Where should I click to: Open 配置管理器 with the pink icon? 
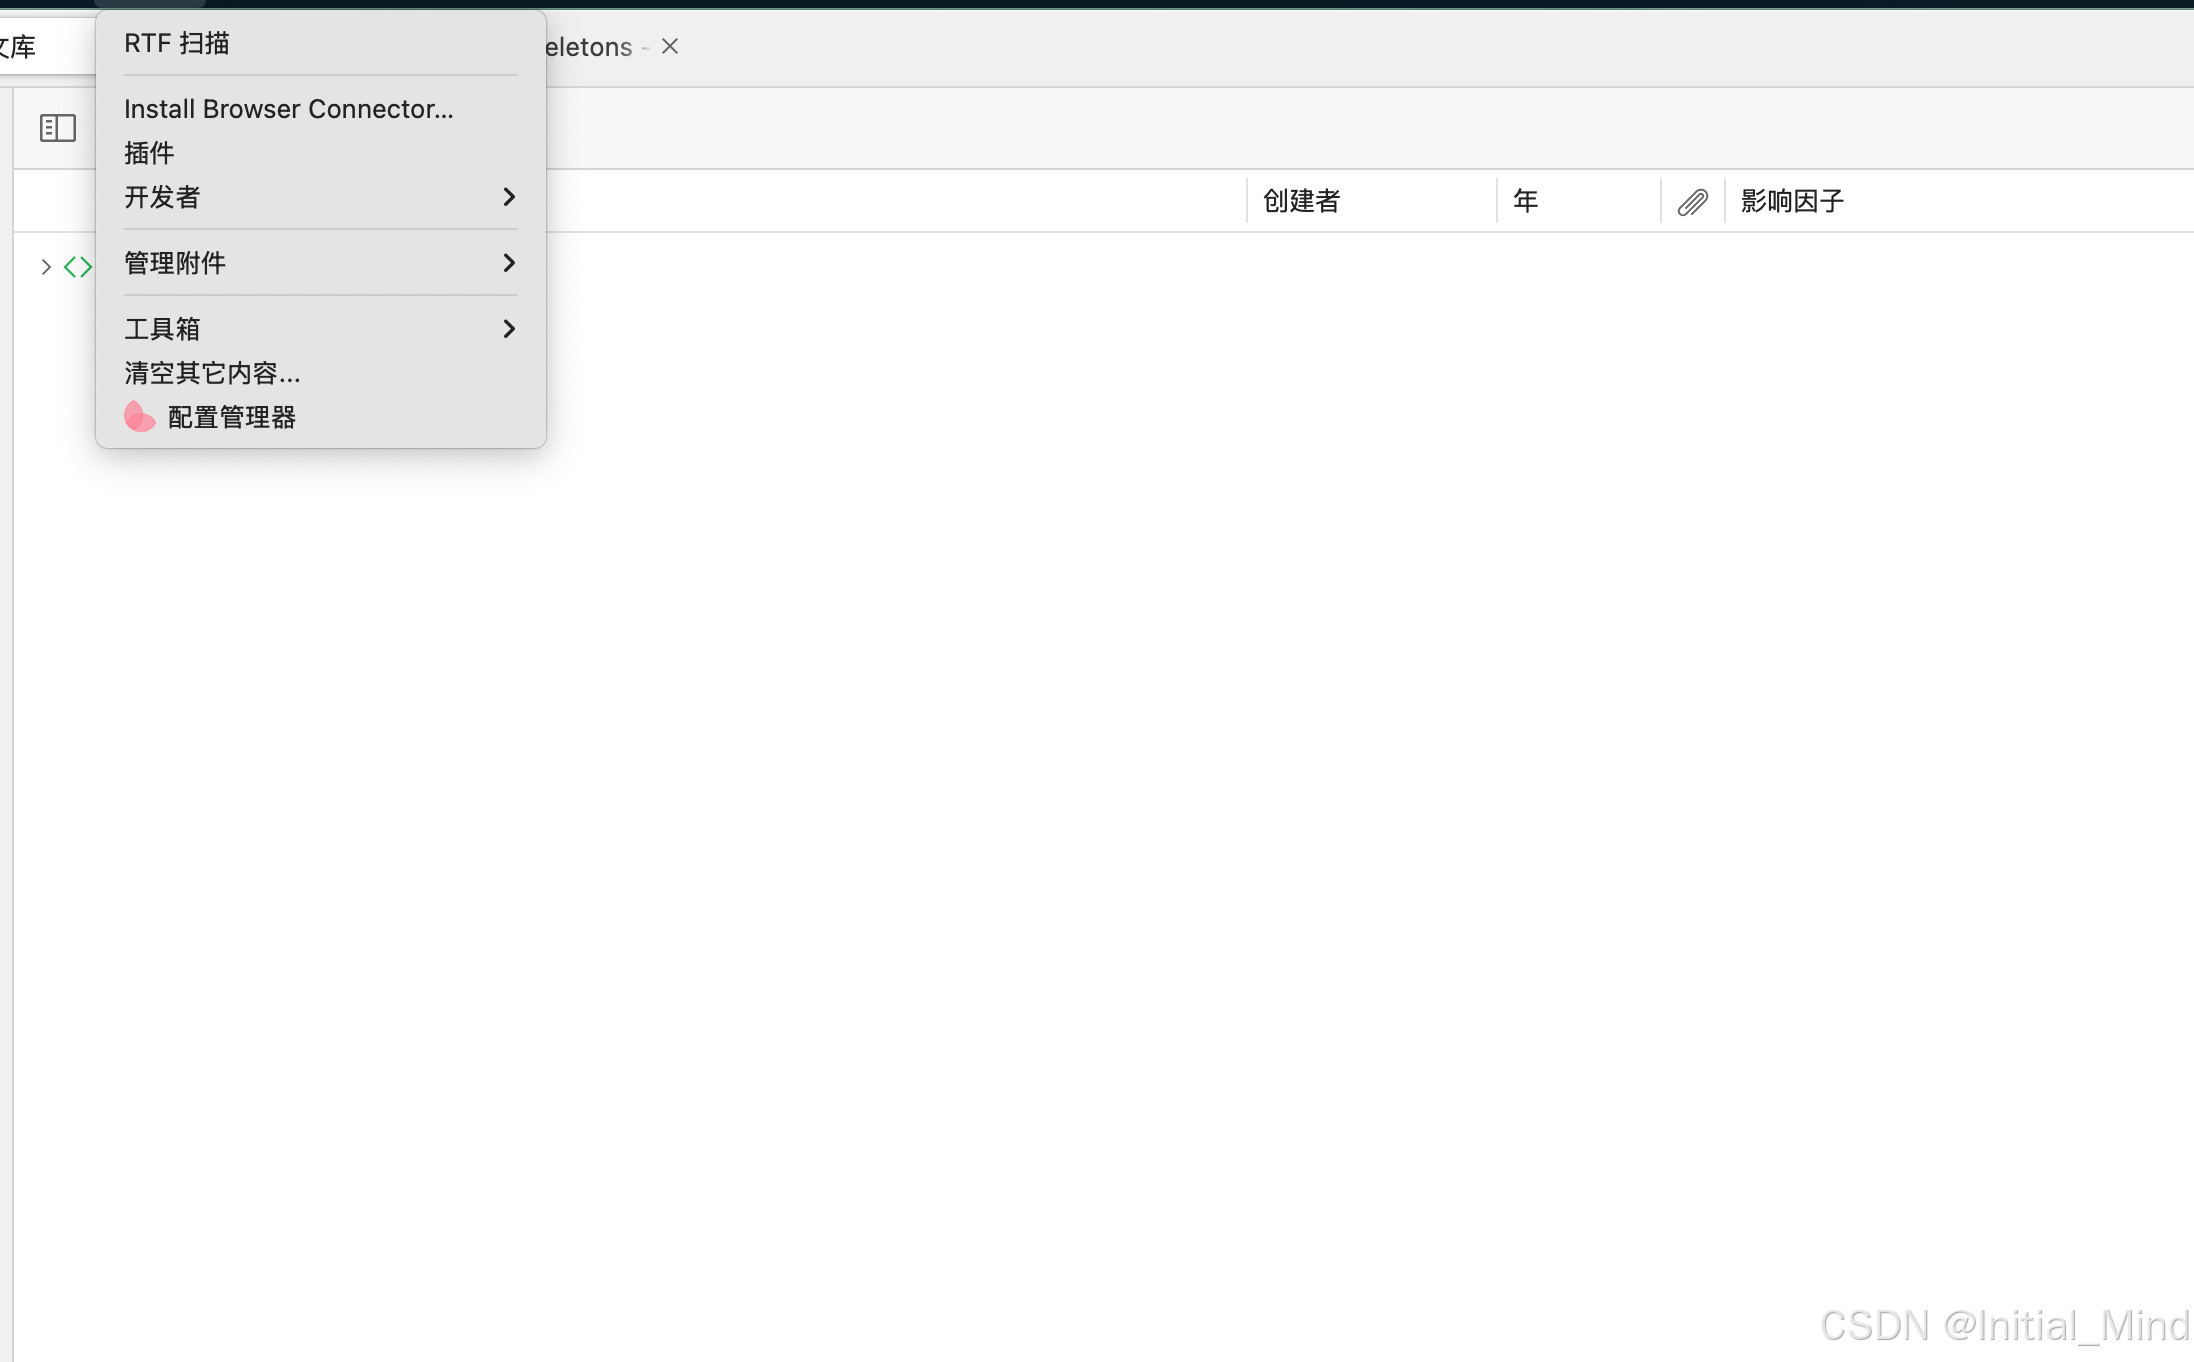[231, 417]
